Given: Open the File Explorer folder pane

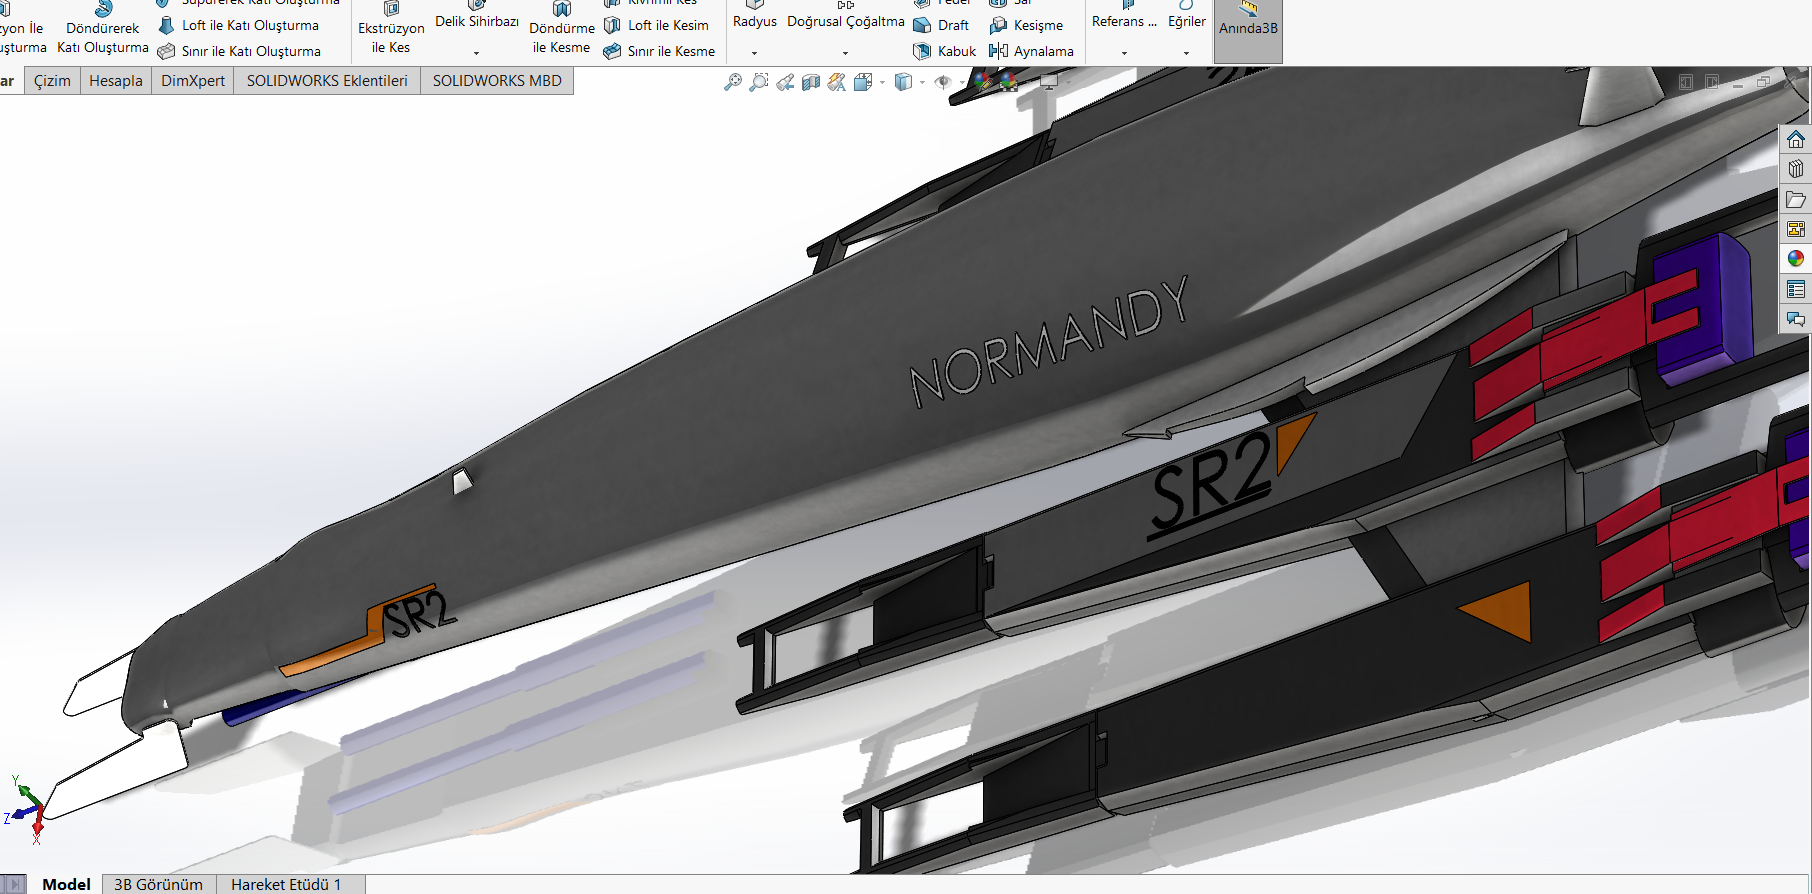Looking at the screenshot, I should (x=1796, y=199).
